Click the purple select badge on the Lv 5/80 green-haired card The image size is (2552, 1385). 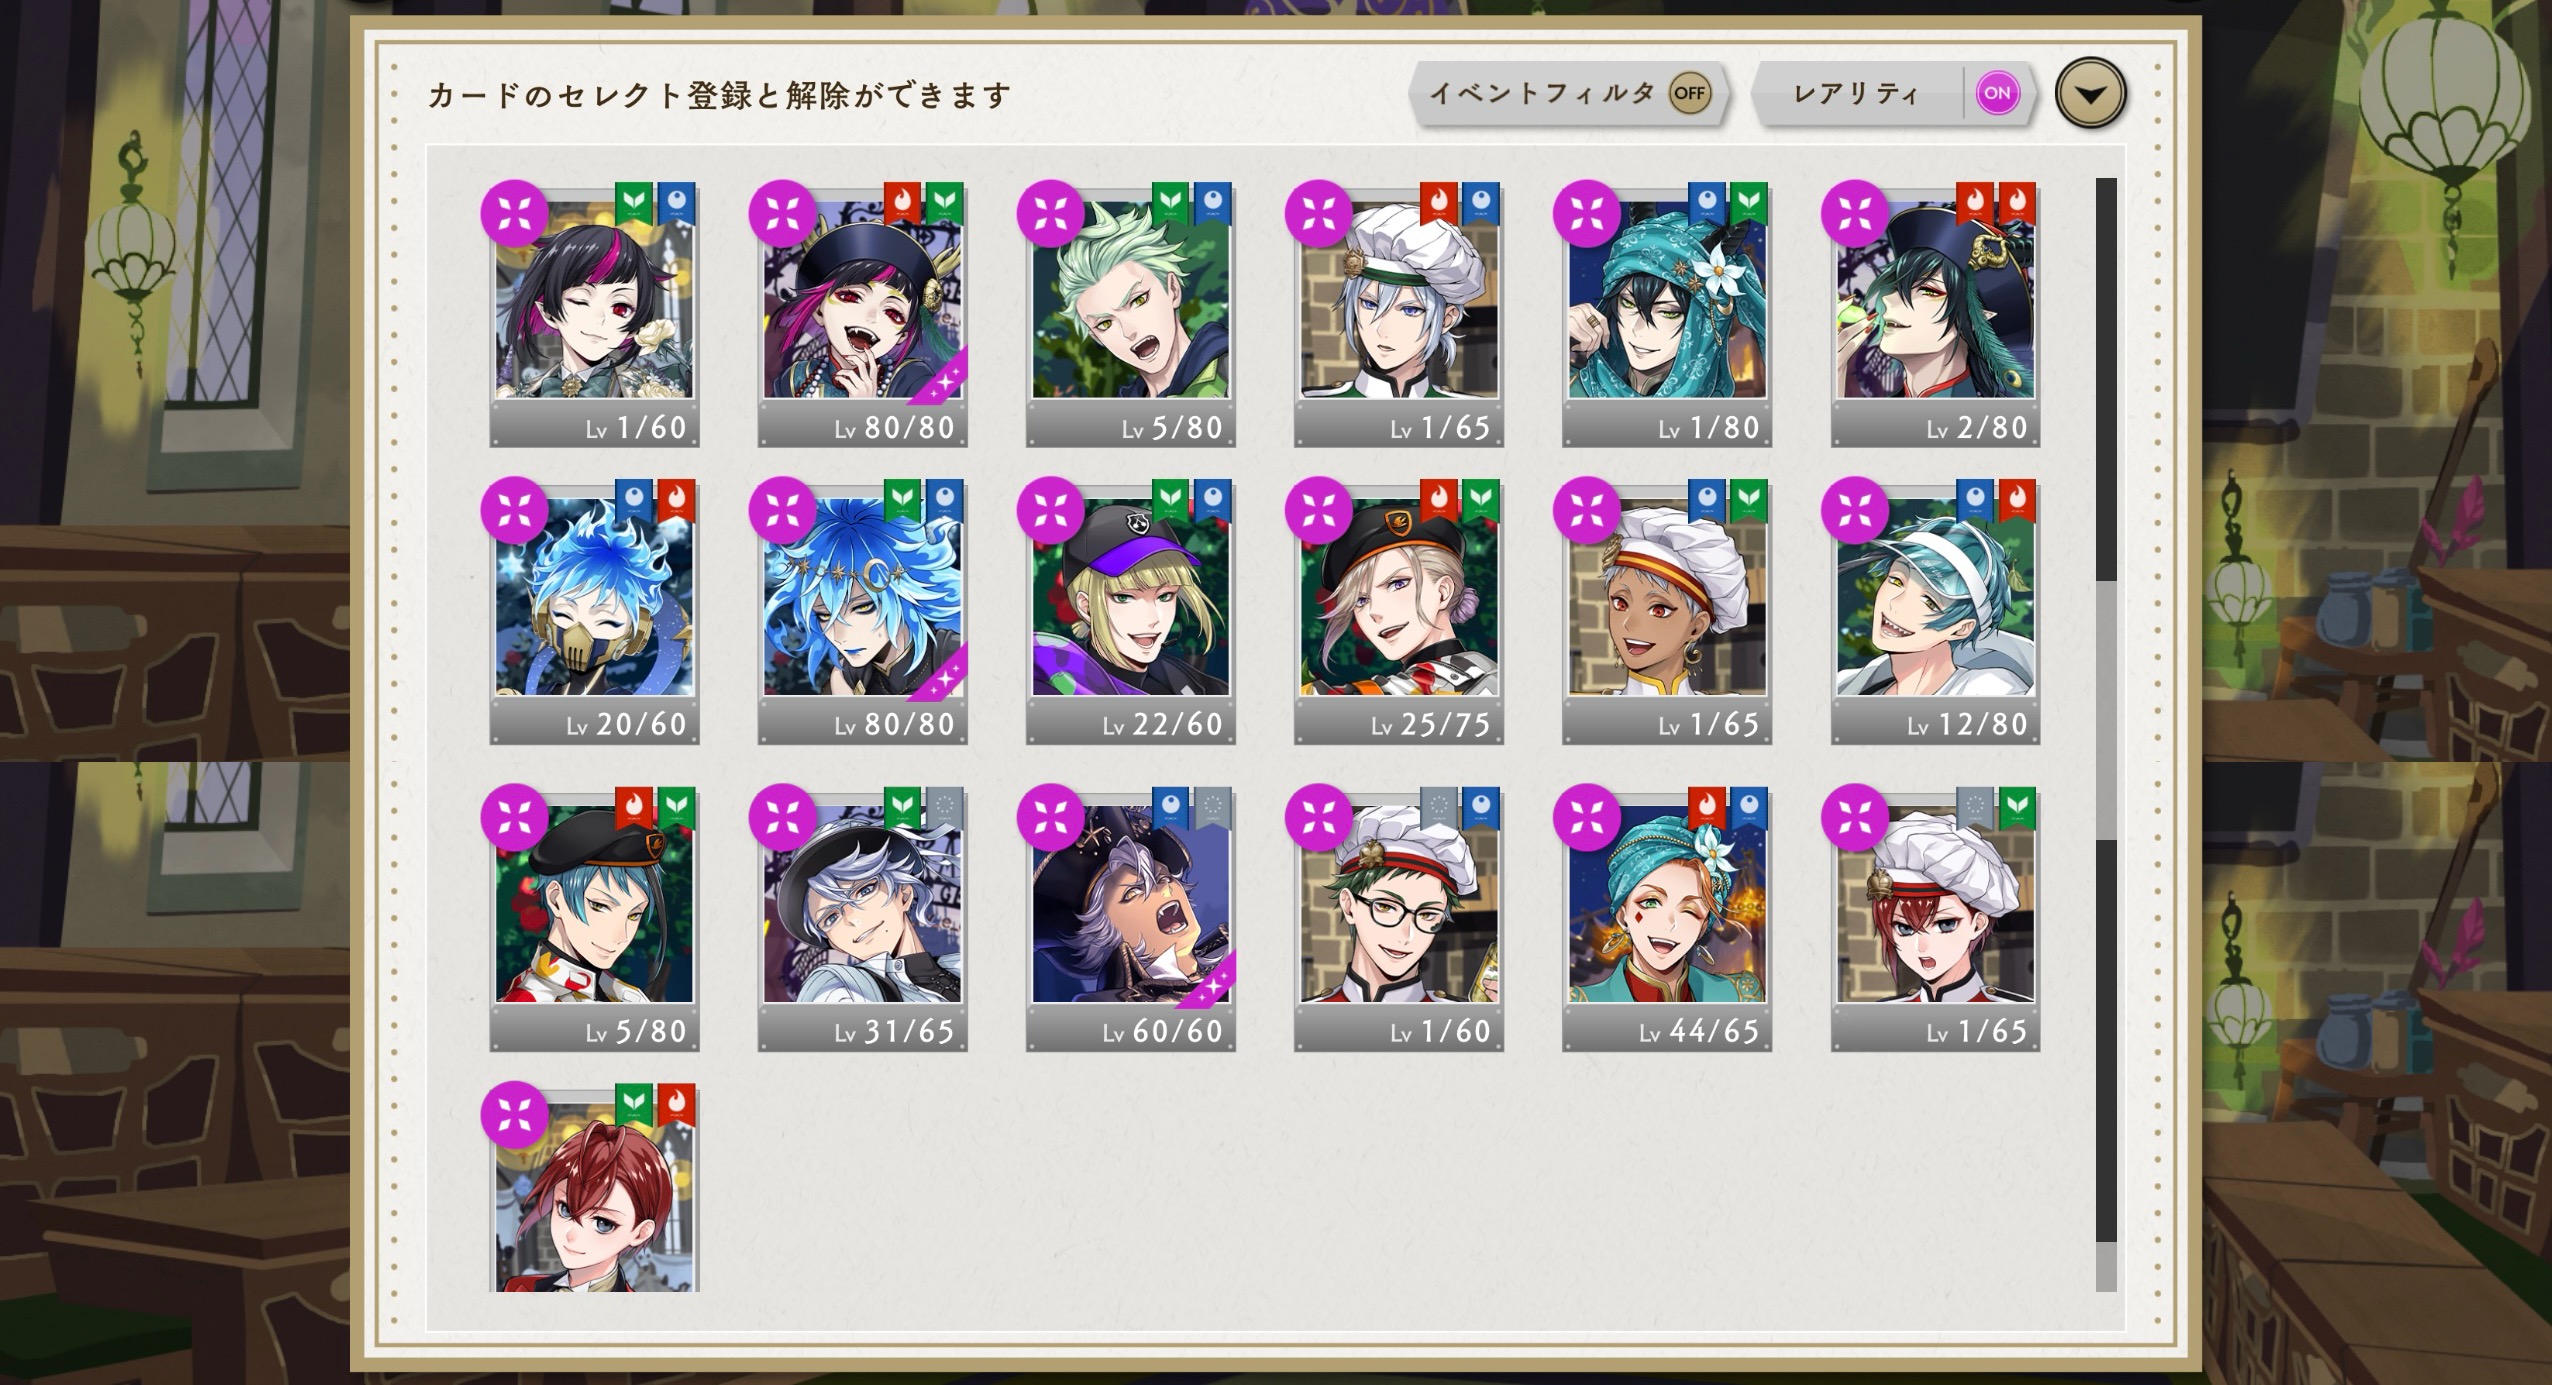tap(1051, 213)
